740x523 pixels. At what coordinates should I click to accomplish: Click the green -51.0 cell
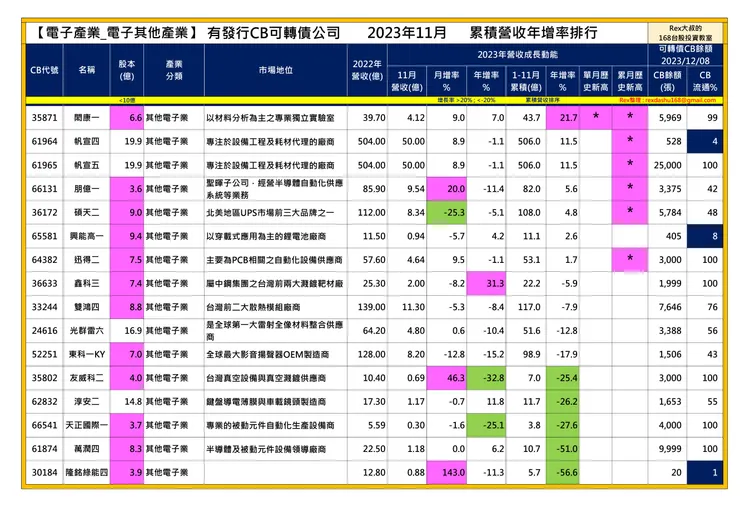tap(563, 448)
